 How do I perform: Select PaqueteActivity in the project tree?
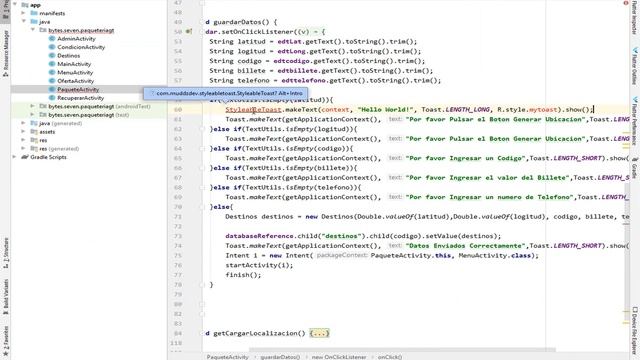pos(78,89)
